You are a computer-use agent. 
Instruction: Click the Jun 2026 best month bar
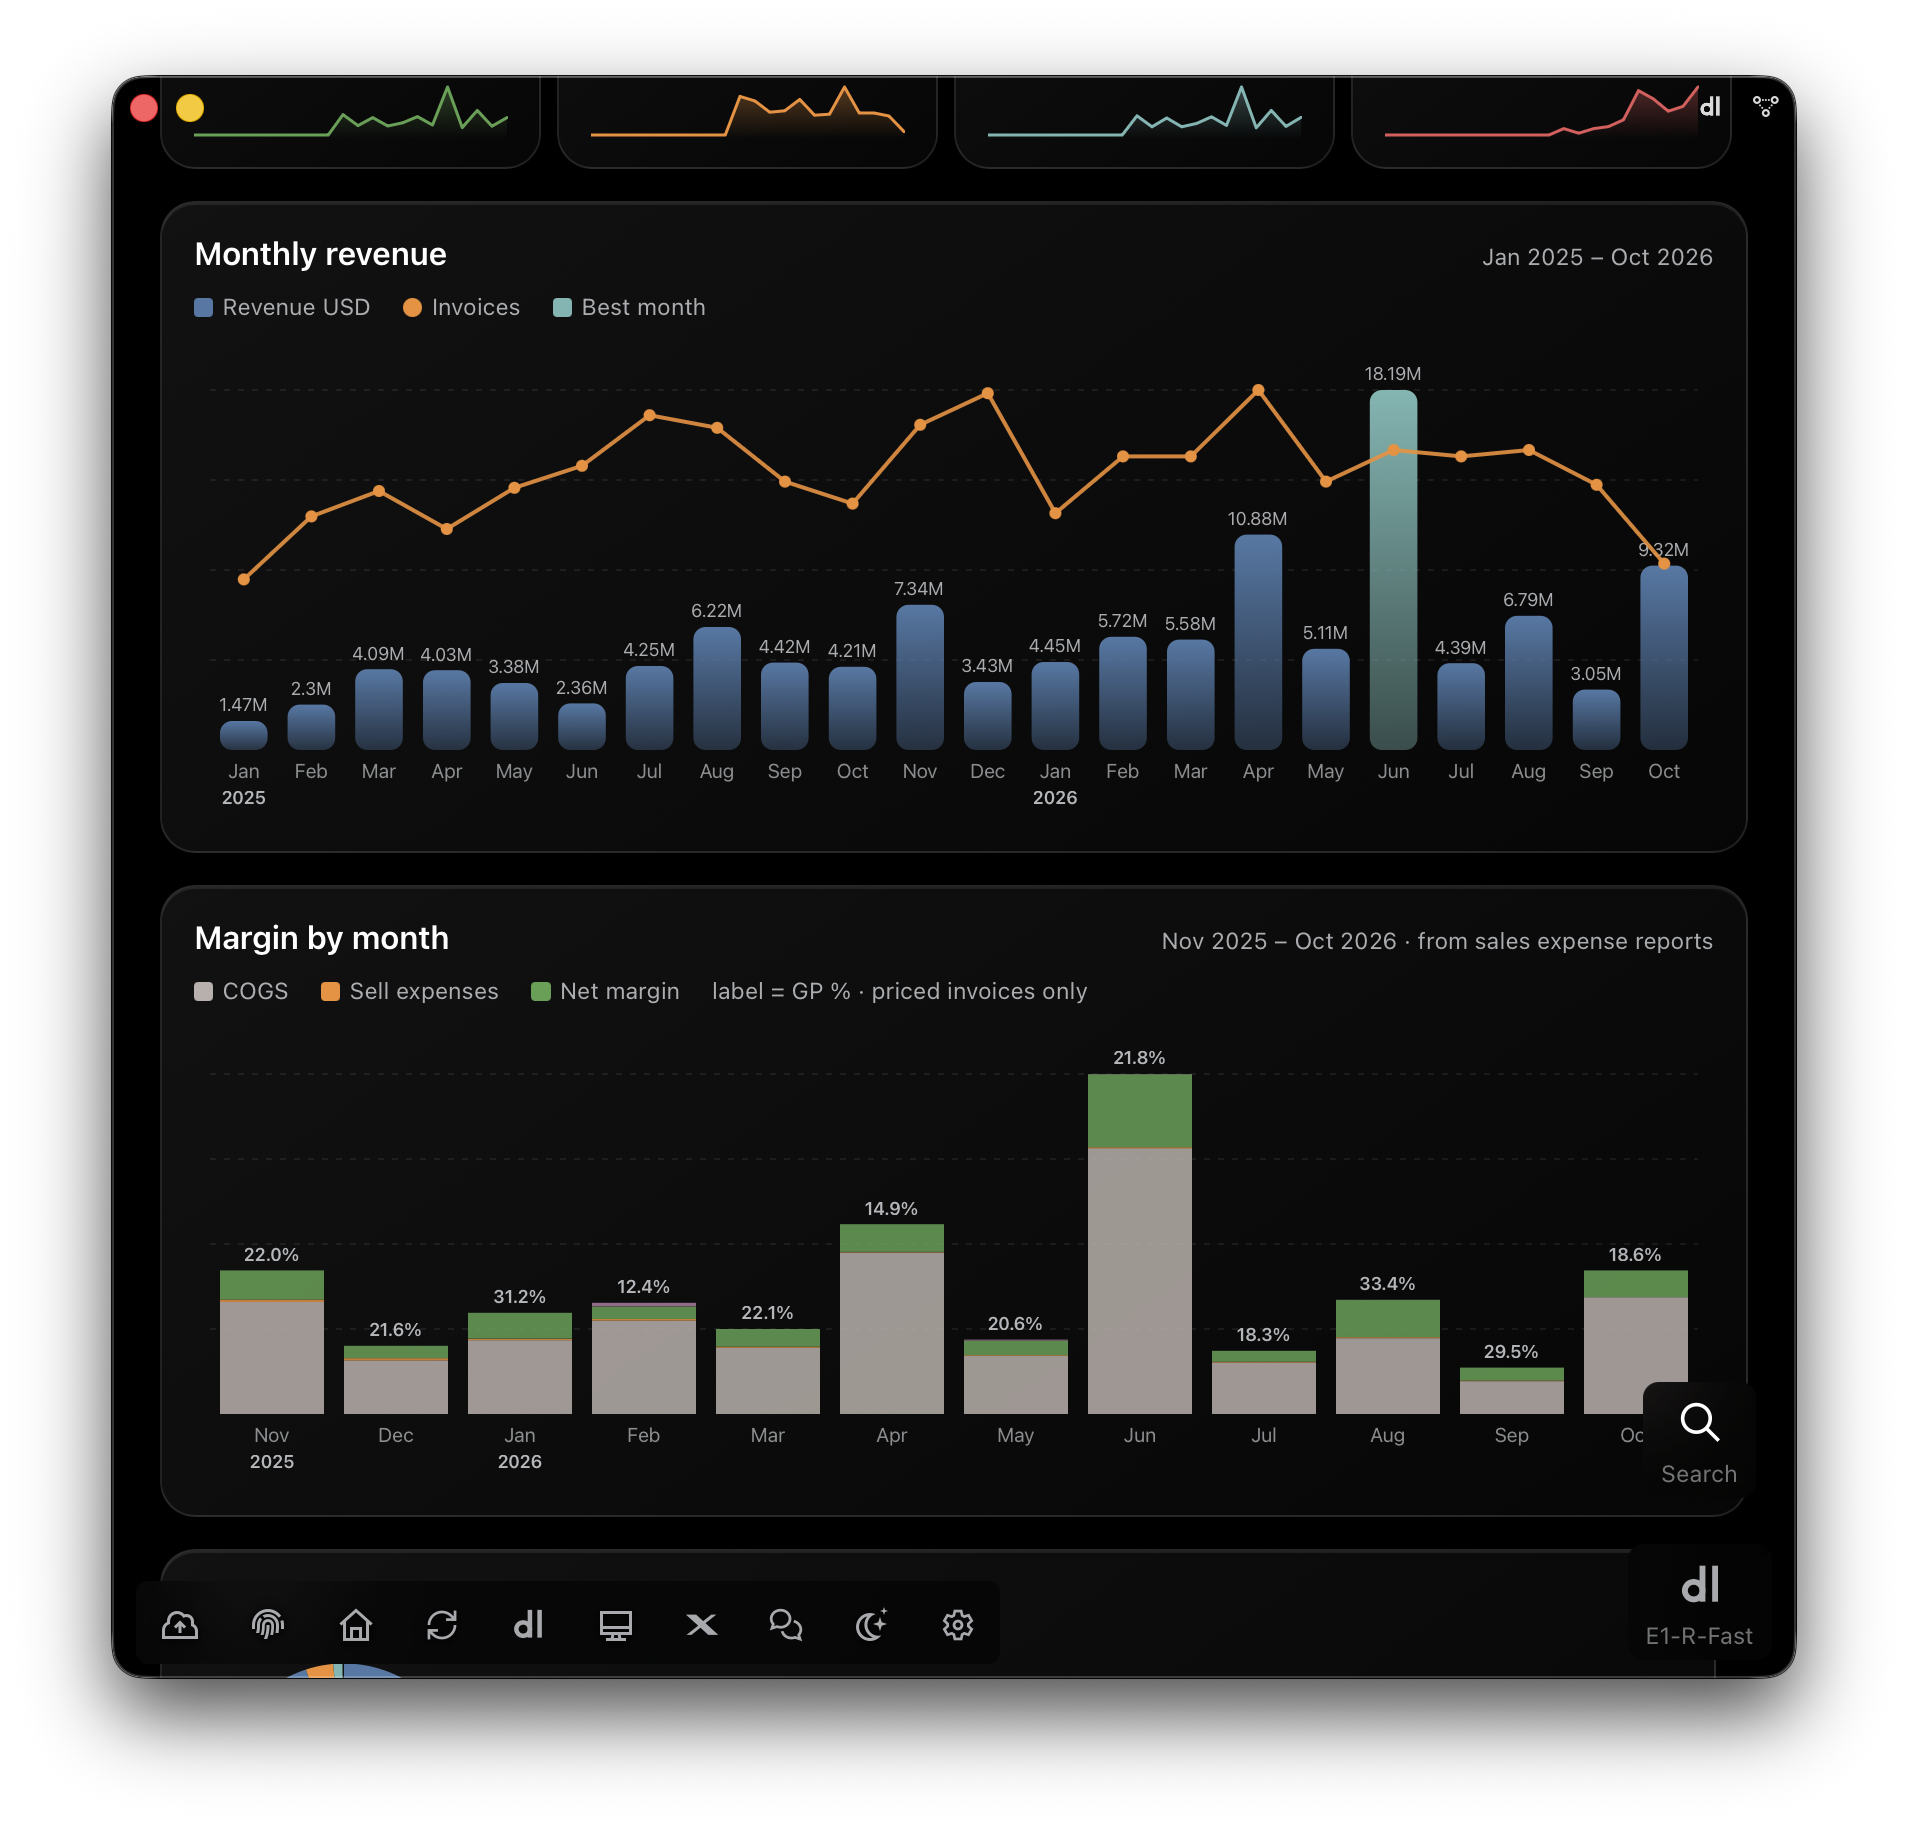coord(1393,570)
